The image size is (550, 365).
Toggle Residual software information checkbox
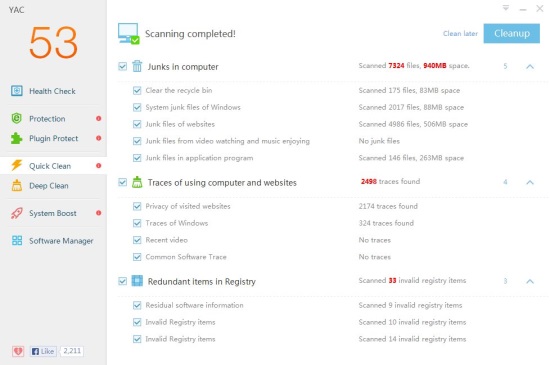click(x=137, y=305)
